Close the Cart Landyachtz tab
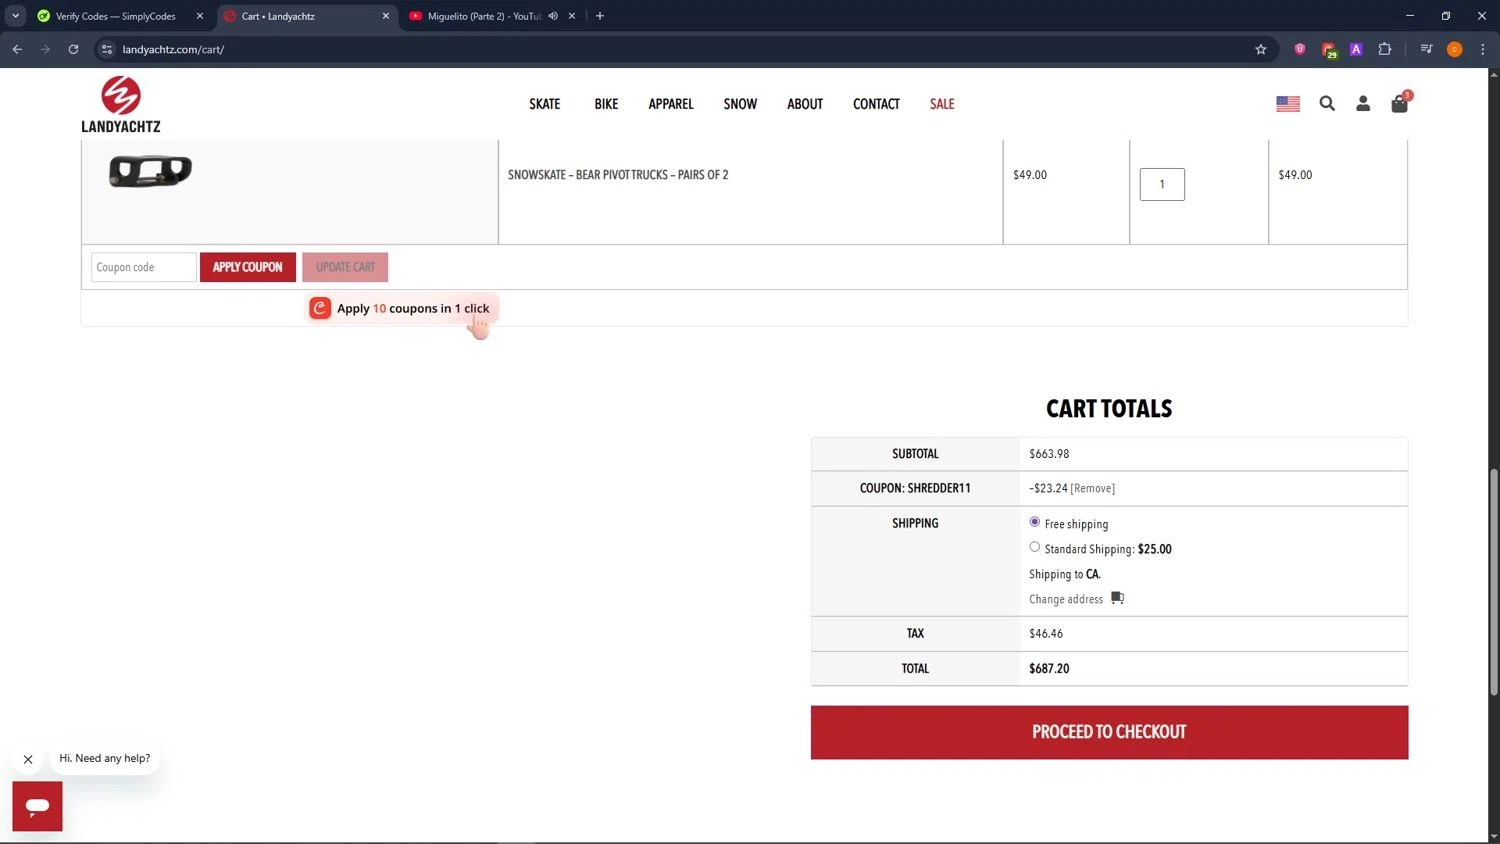The height and width of the screenshot is (844, 1500). click(x=386, y=16)
